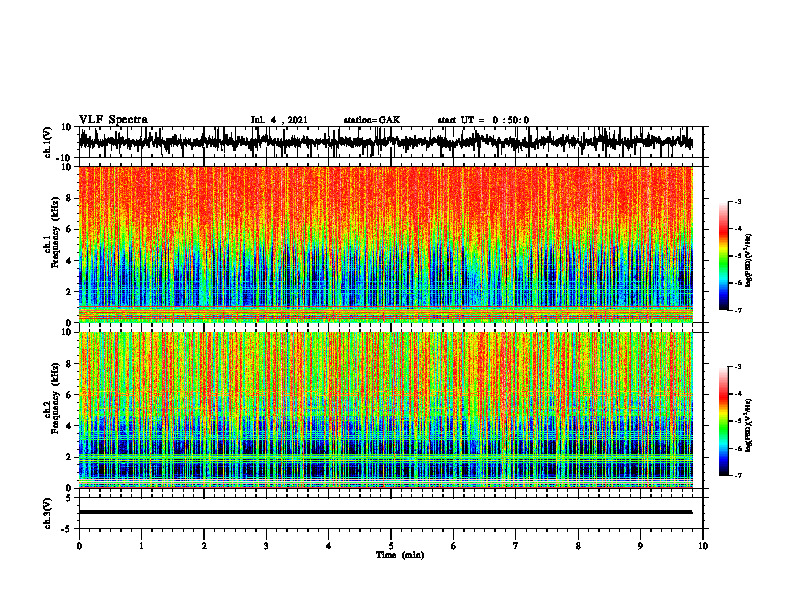Image resolution: width=792 pixels, height=612 pixels.
Task: Click inside the ch.1 spectrogram panel
Action: coord(385,244)
